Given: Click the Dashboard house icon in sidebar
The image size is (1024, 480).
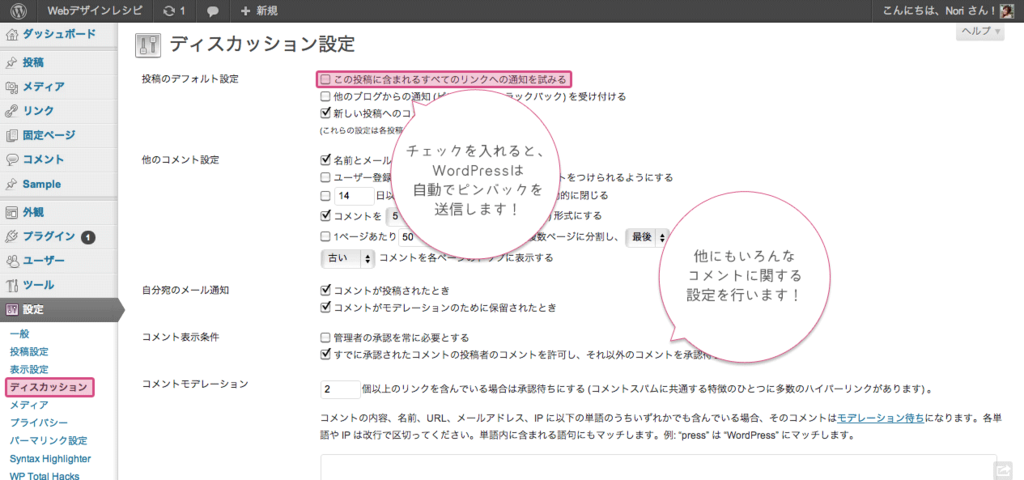Looking at the screenshot, I should [x=12, y=35].
